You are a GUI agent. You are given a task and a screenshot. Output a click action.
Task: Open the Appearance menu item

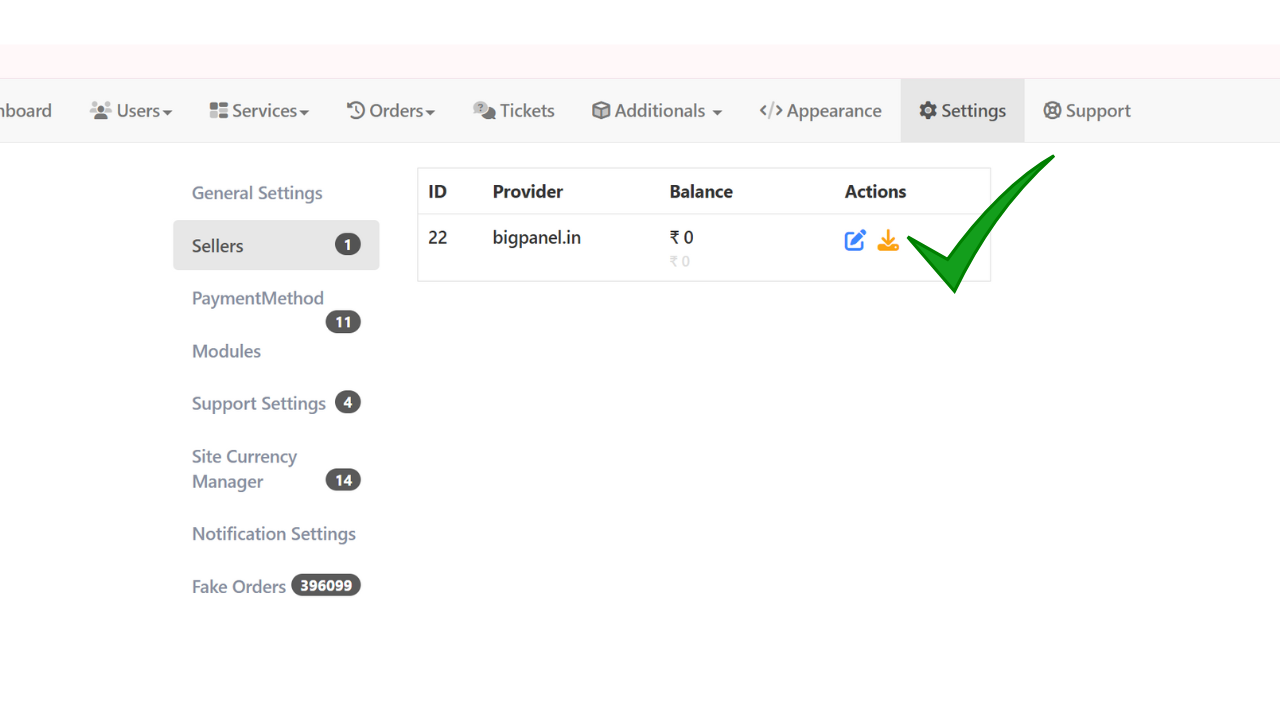click(820, 111)
